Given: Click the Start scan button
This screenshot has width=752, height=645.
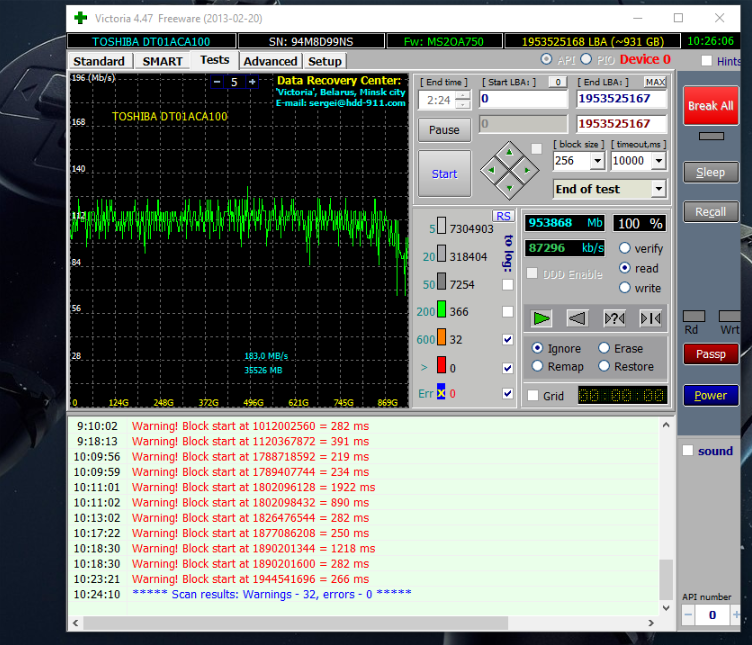Looking at the screenshot, I should 444,174.
